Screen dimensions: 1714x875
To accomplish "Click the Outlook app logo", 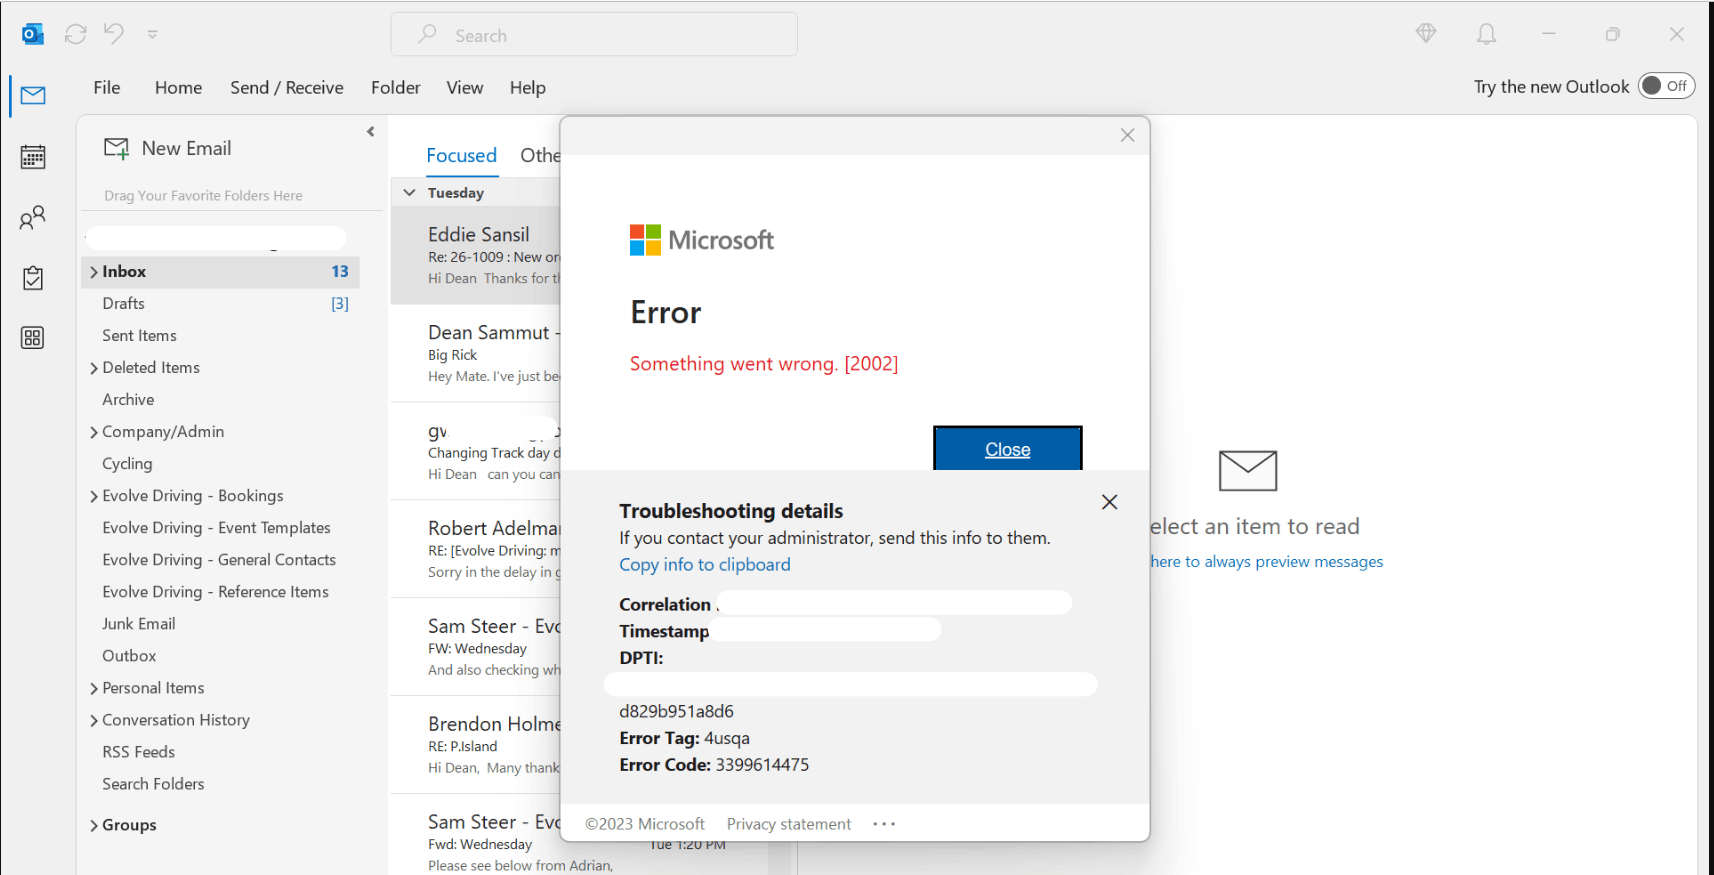I will coord(33,34).
